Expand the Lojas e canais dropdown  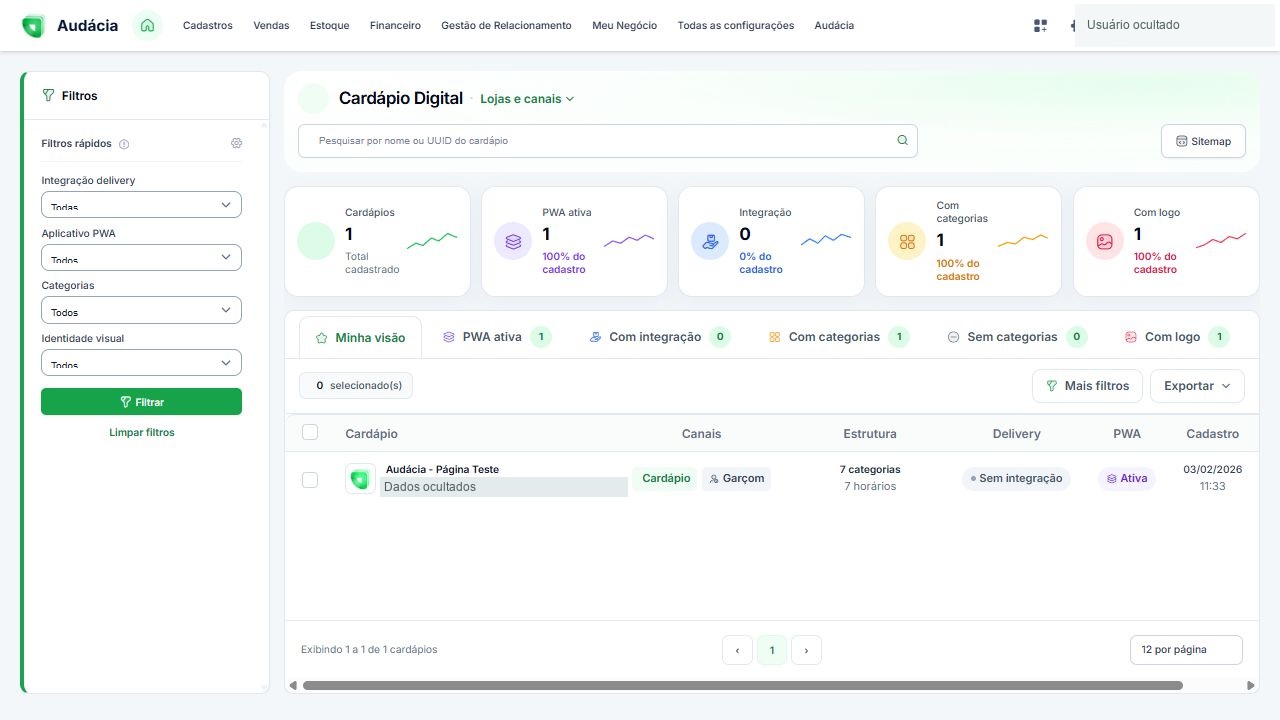[x=527, y=99]
